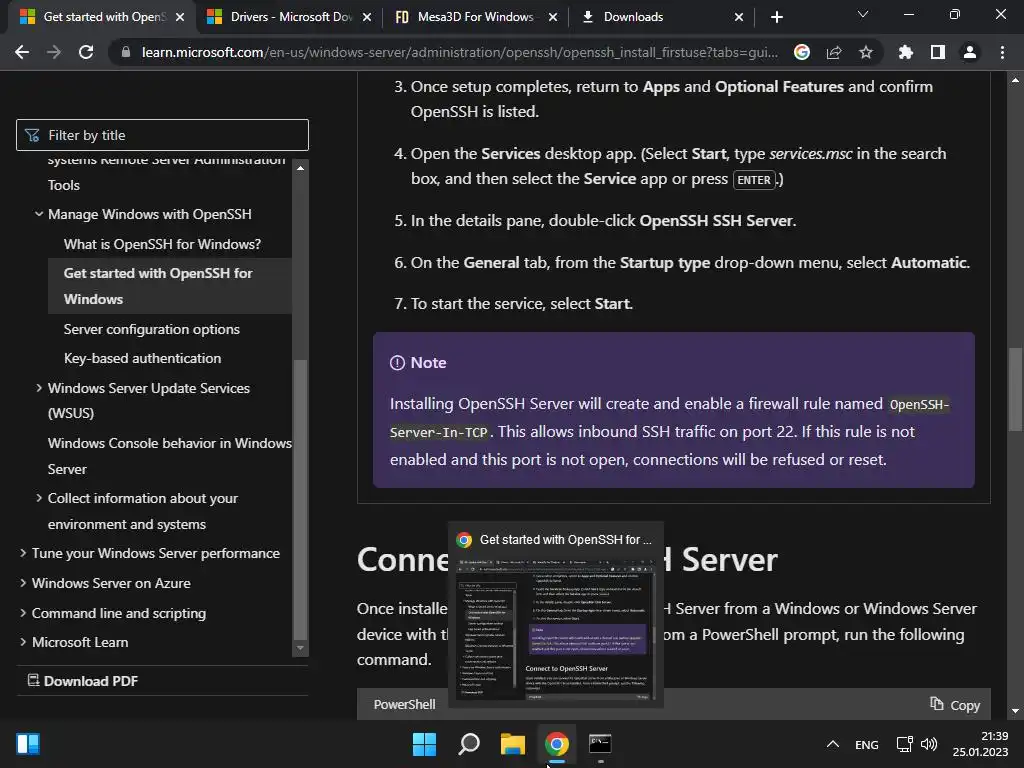Image resolution: width=1024 pixels, height=768 pixels.
Task: Collapse Manage Windows with OpenSSH section
Action: pyautogui.click(x=39, y=214)
